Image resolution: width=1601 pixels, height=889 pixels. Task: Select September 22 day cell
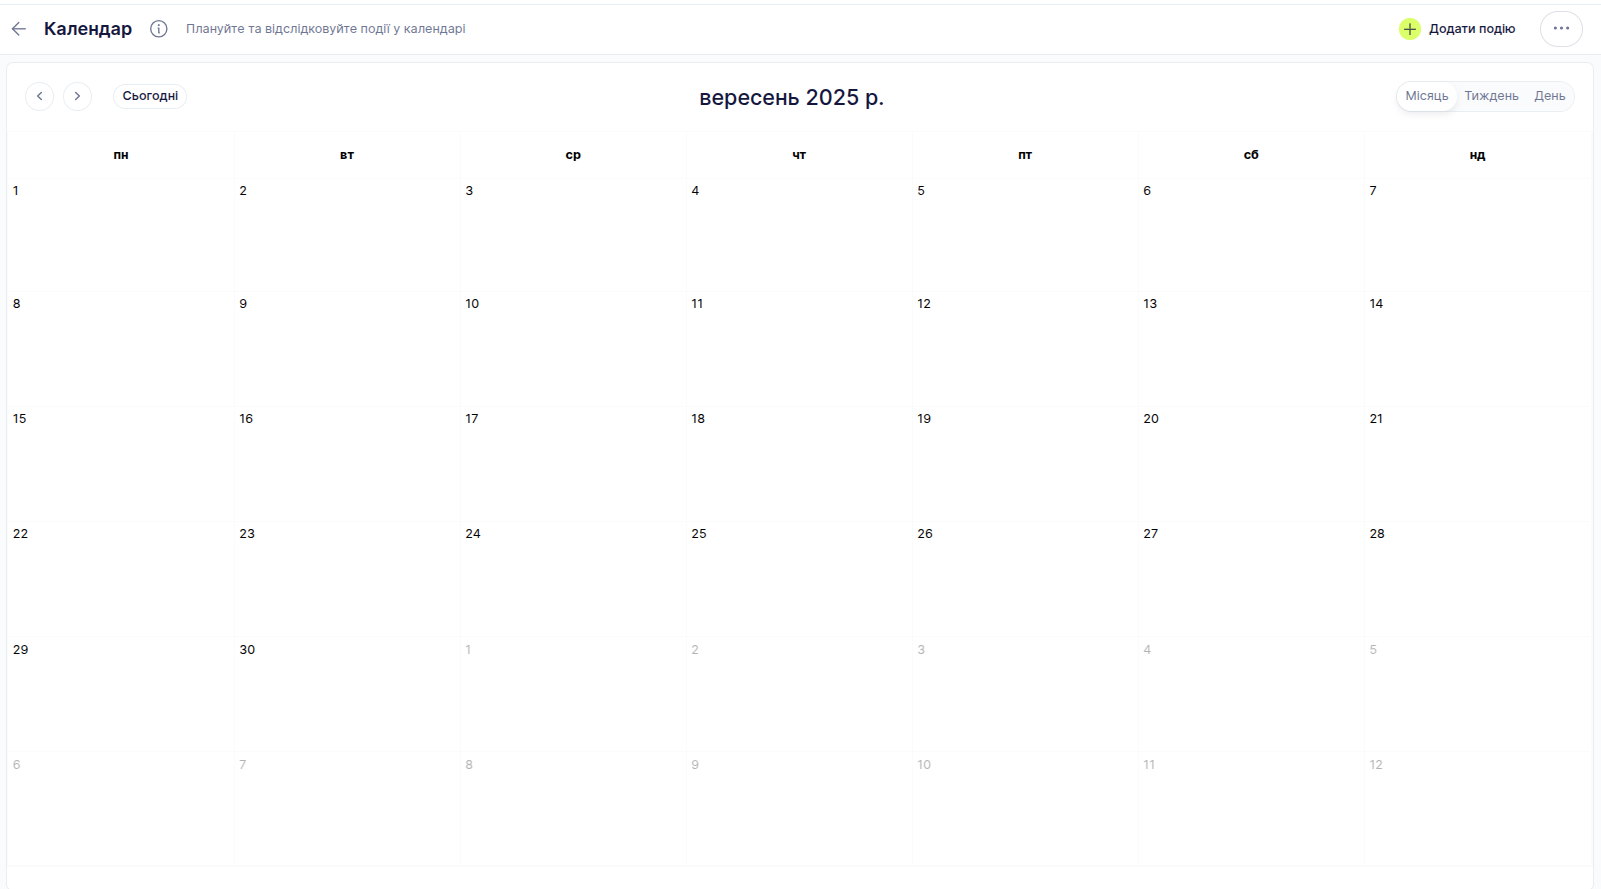click(x=121, y=579)
